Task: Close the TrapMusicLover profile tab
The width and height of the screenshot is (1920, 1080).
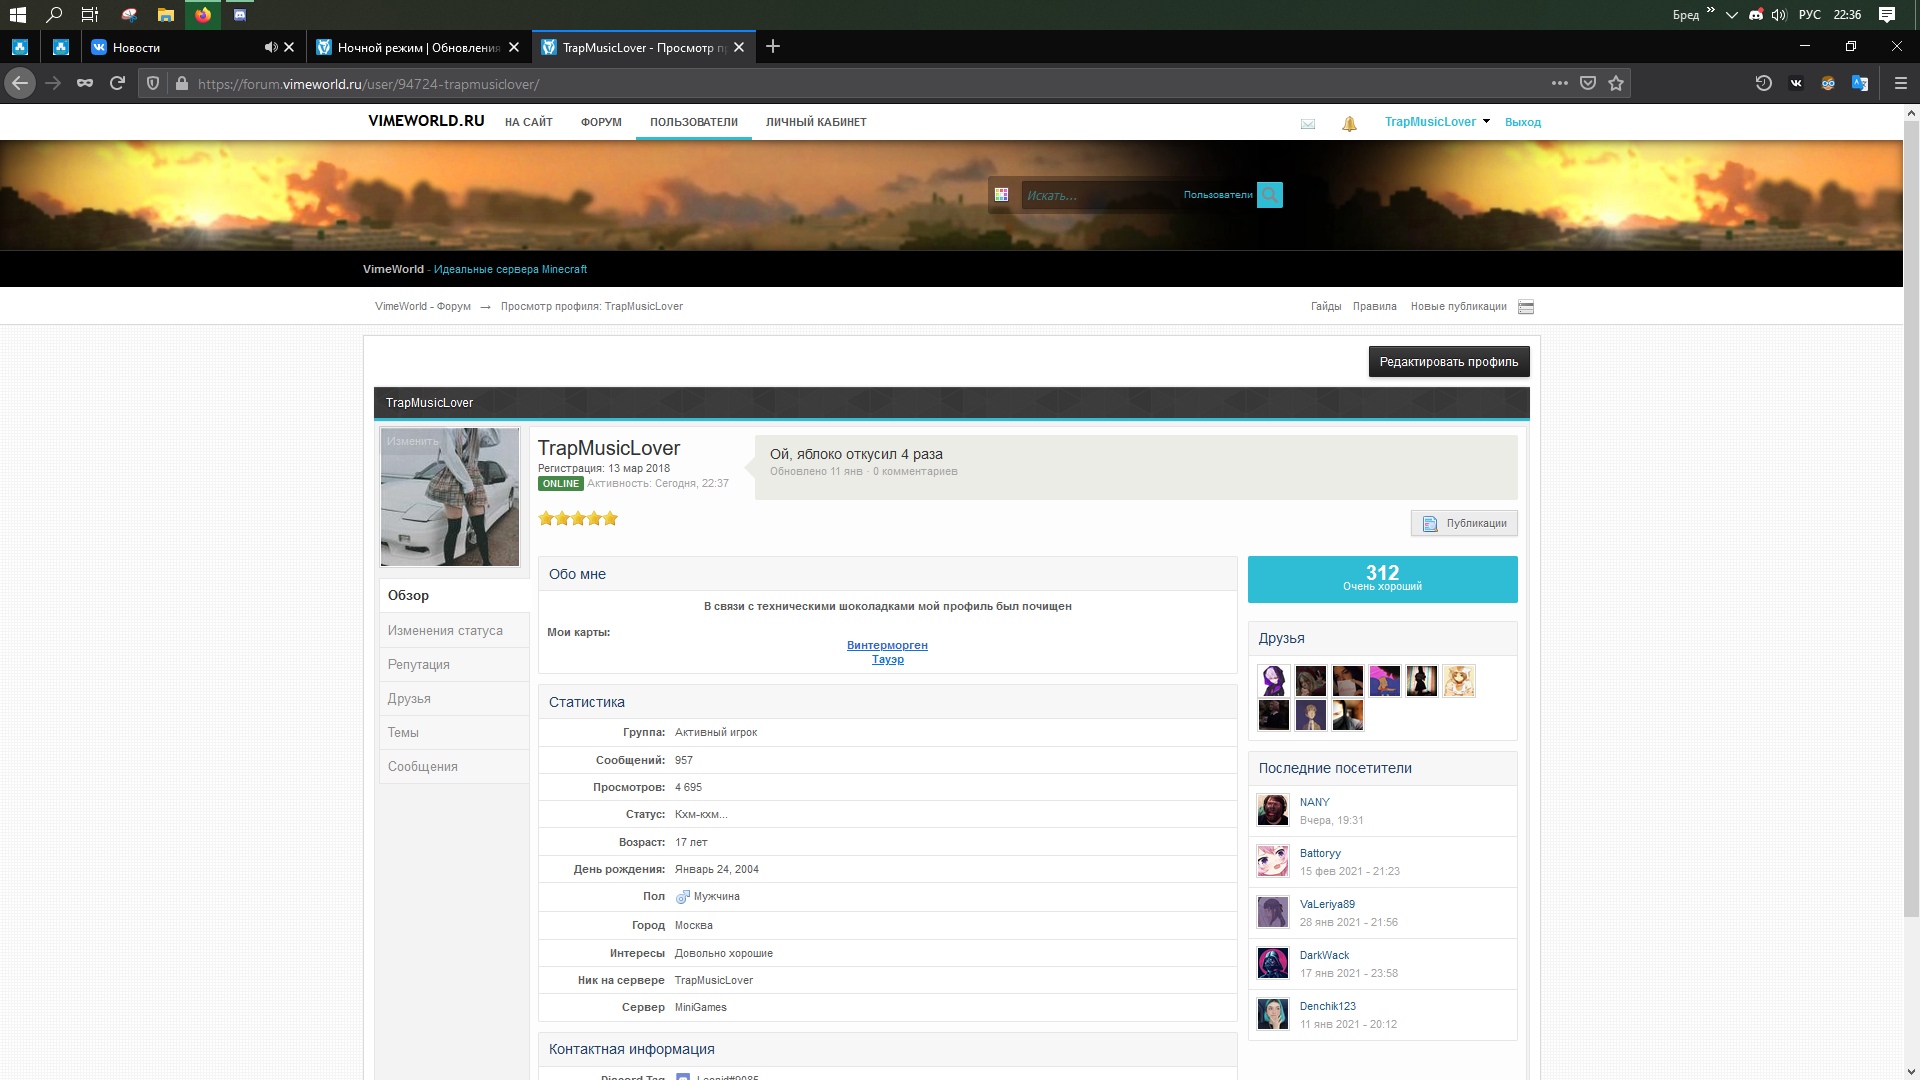Action: click(x=739, y=47)
